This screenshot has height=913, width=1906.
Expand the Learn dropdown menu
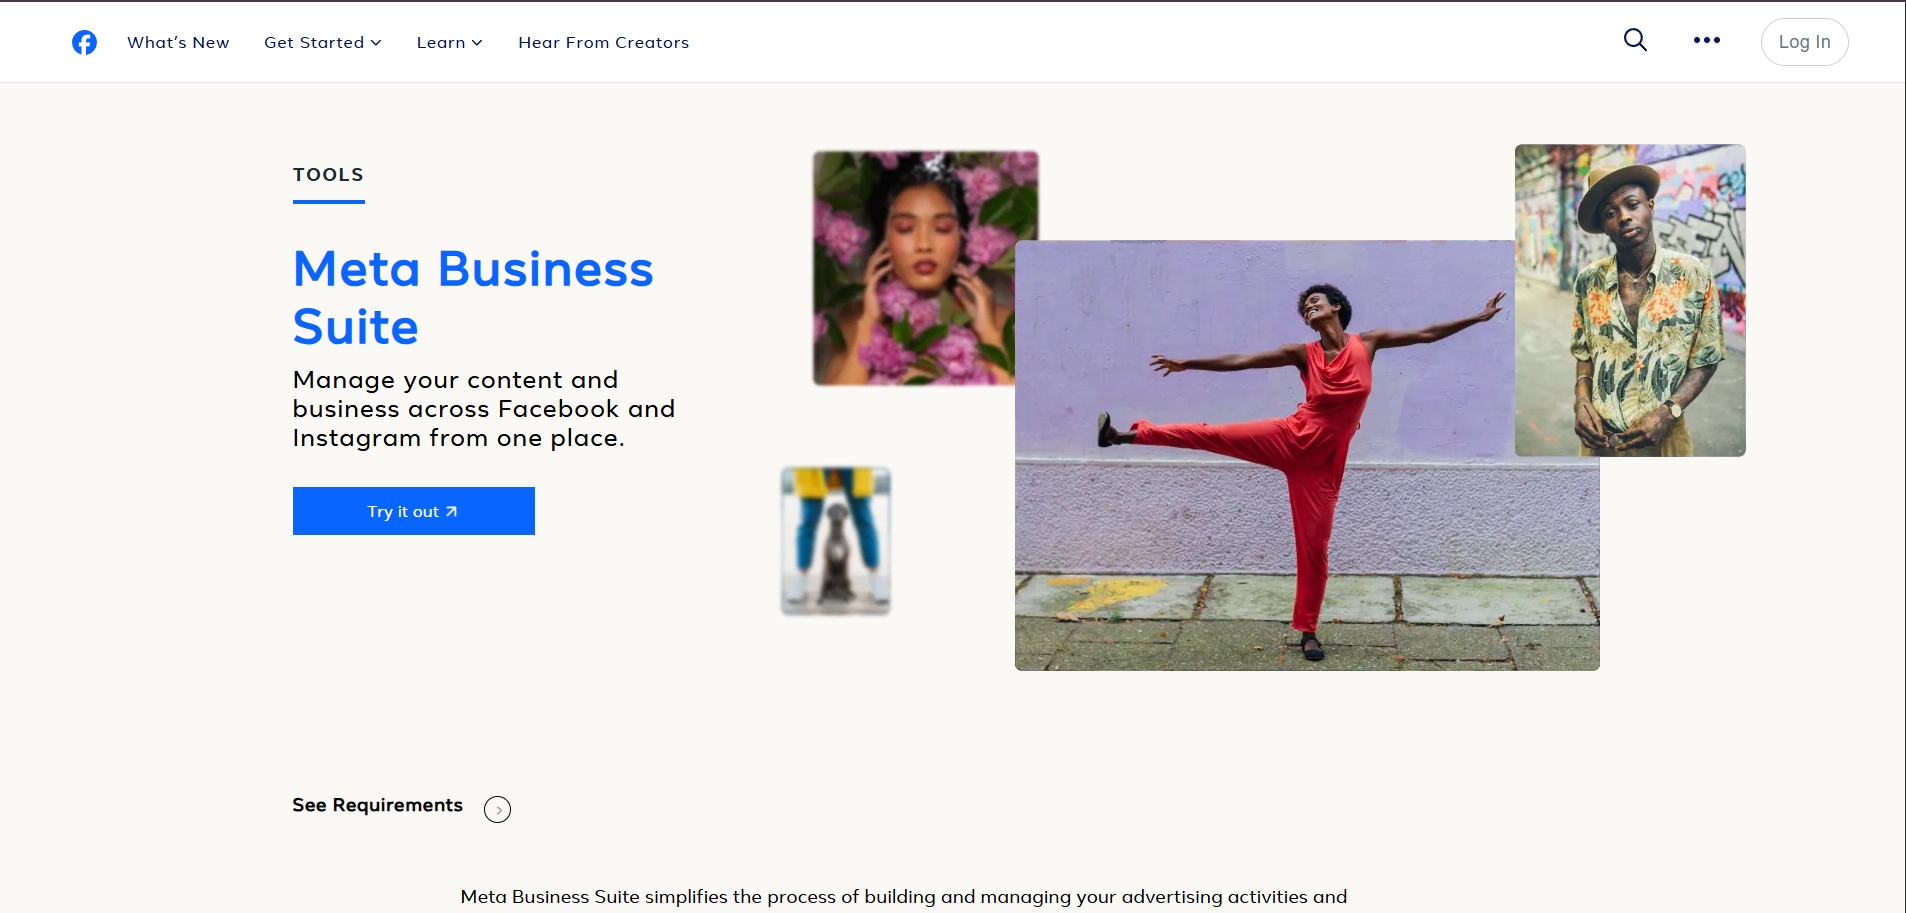click(450, 42)
